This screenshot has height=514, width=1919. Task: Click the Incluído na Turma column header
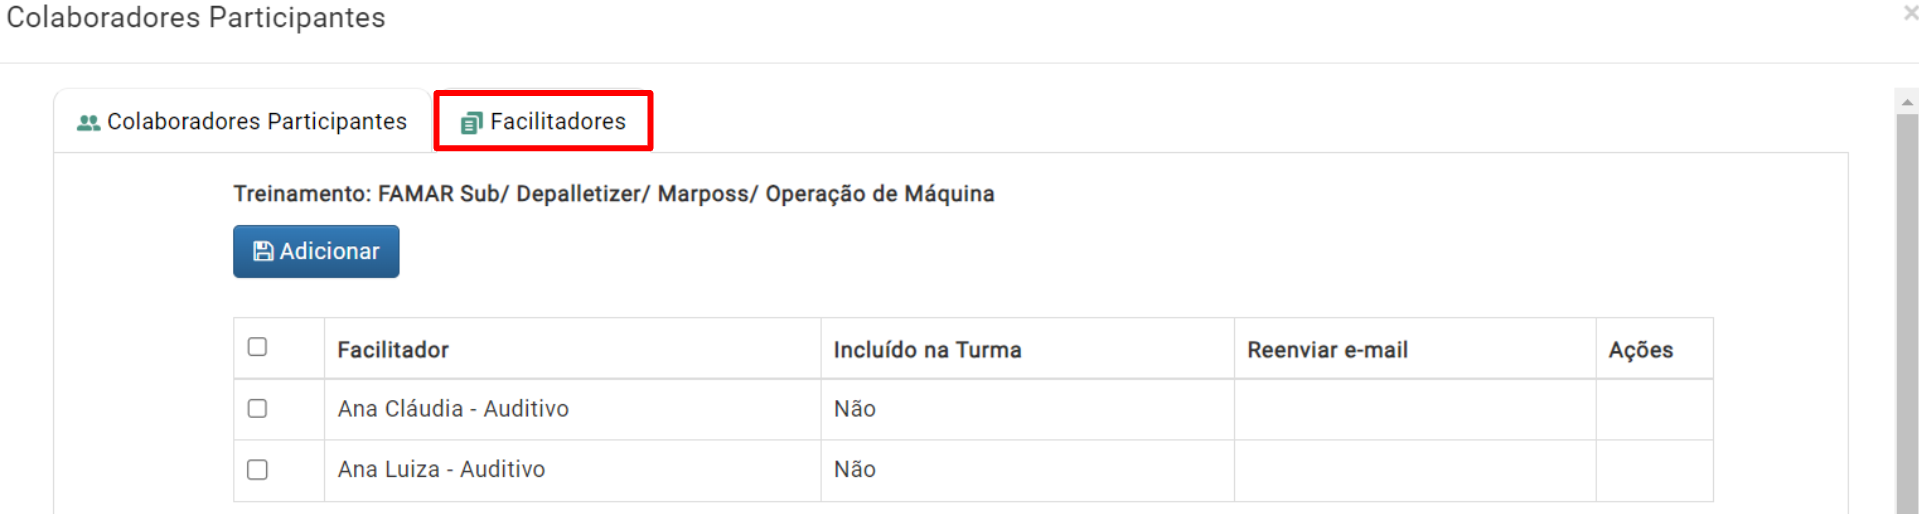(x=927, y=350)
